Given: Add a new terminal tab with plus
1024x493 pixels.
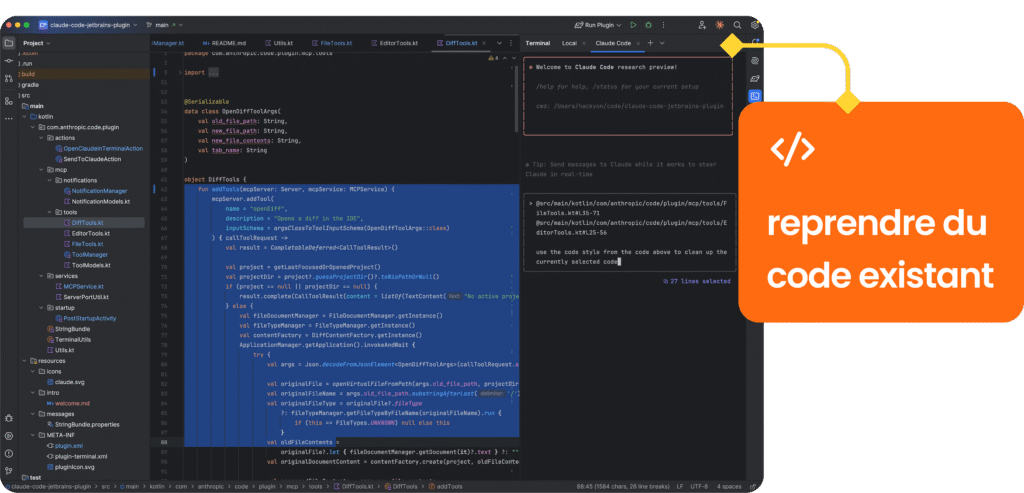Looking at the screenshot, I should (x=650, y=43).
